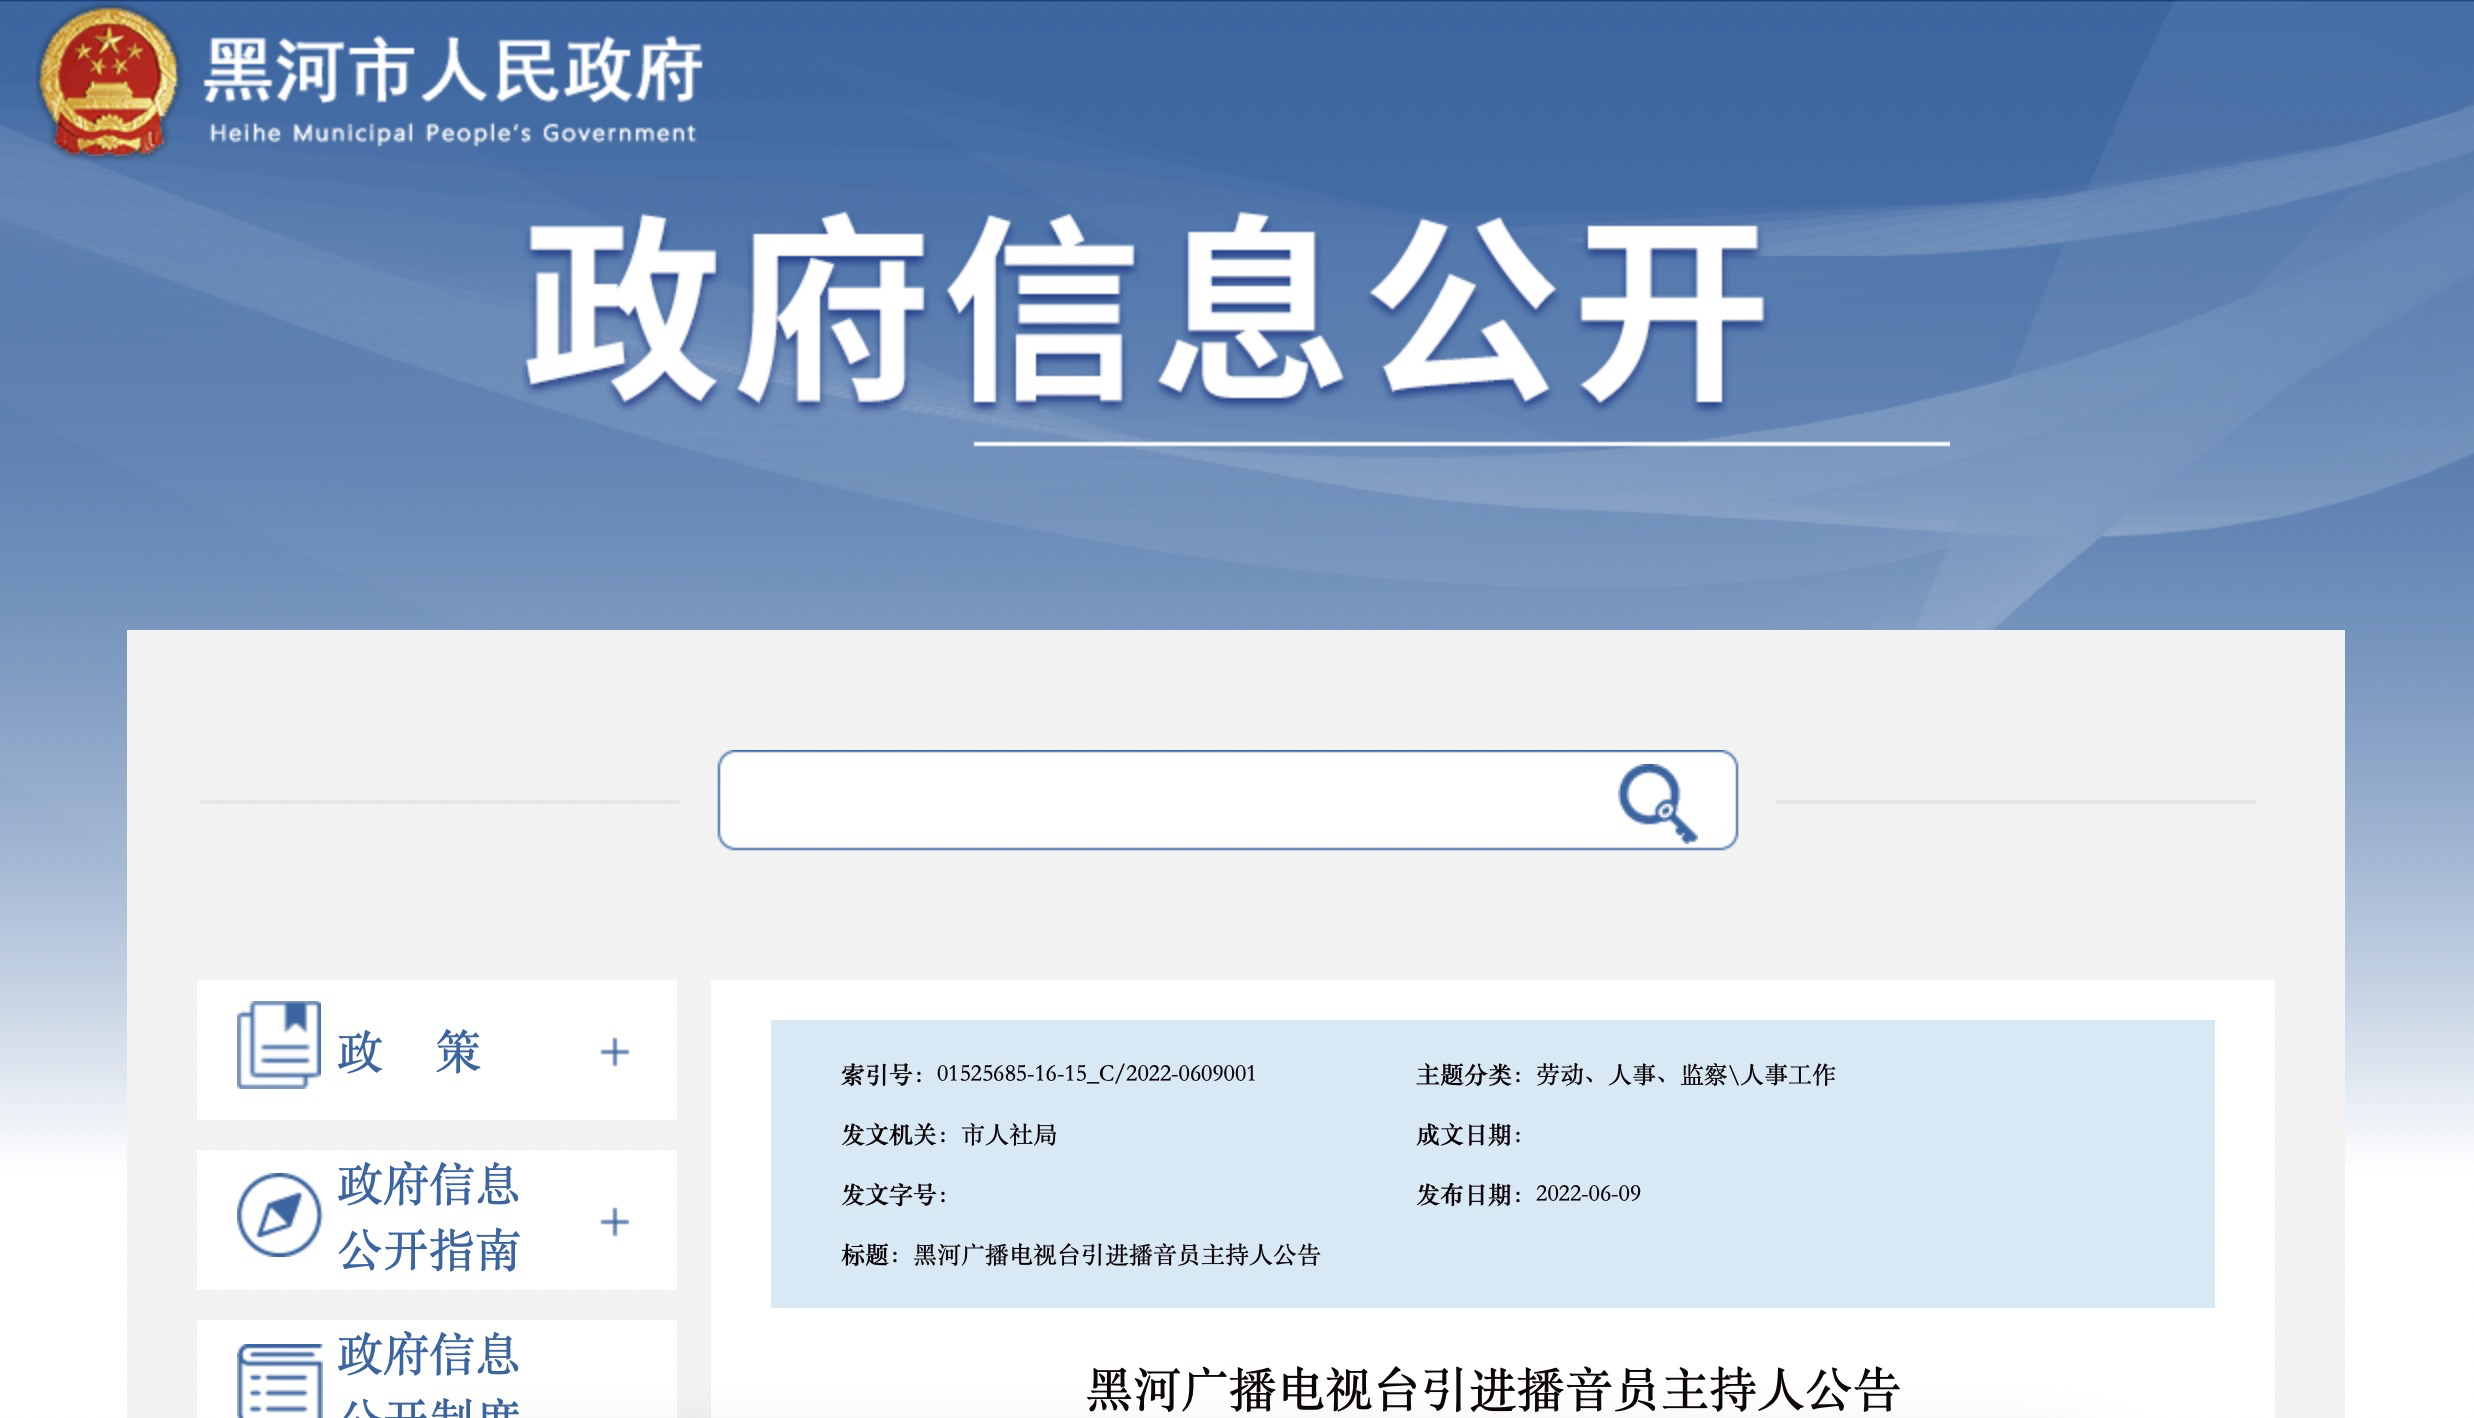This screenshot has width=2474, height=1418.
Task: Click the Heihe Municipal People's Government text
Action: 452,133
